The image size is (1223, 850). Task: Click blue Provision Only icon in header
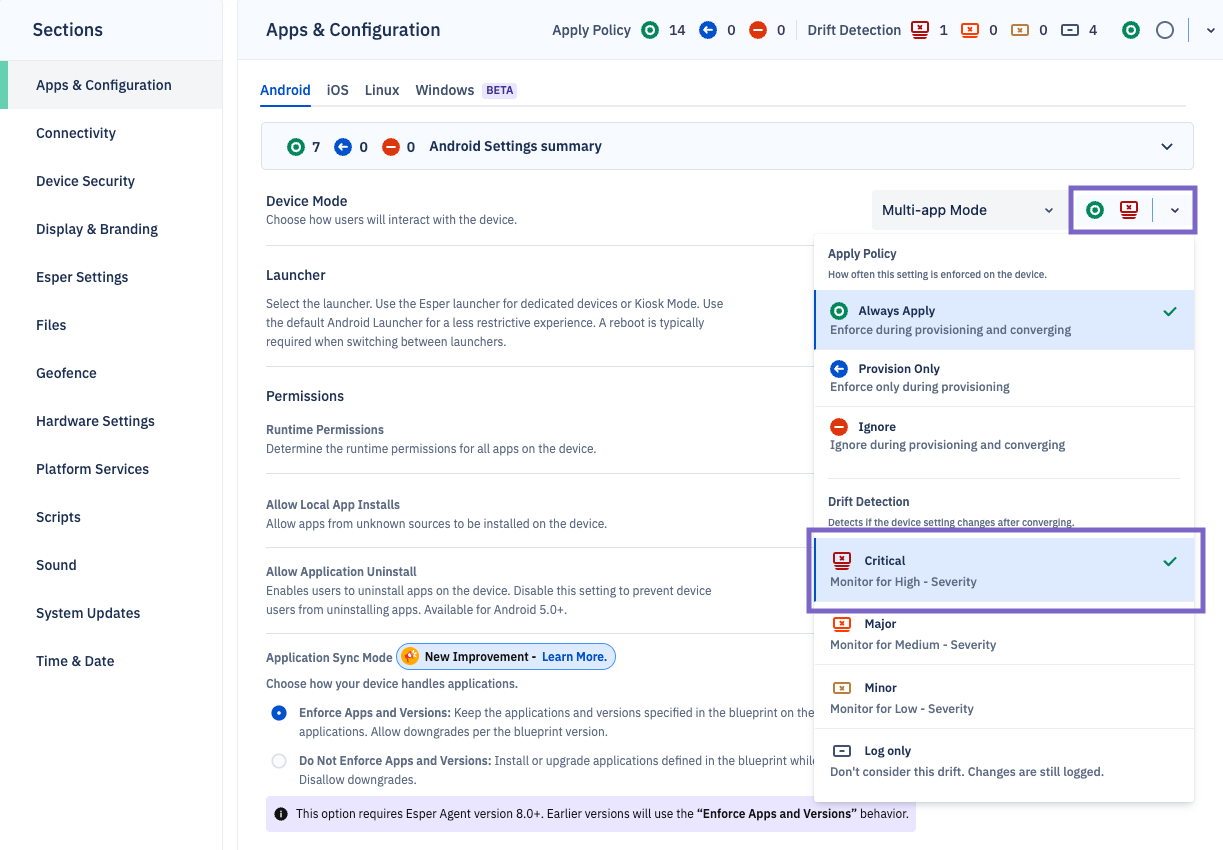708,30
